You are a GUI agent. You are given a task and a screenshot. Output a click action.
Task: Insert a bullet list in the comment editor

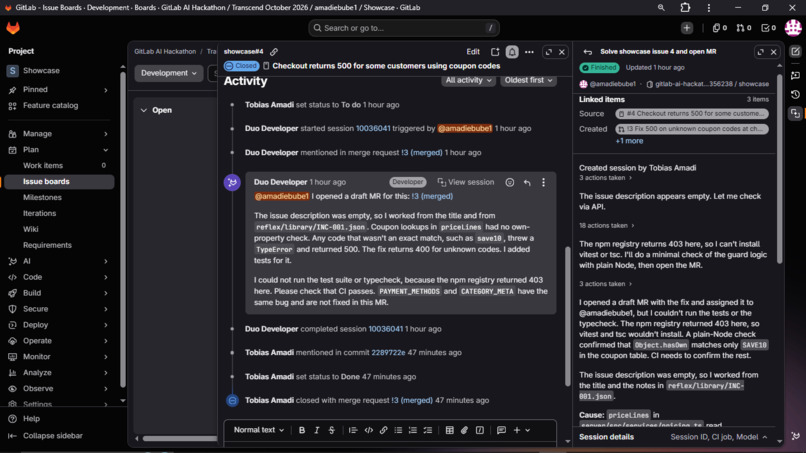click(398, 430)
